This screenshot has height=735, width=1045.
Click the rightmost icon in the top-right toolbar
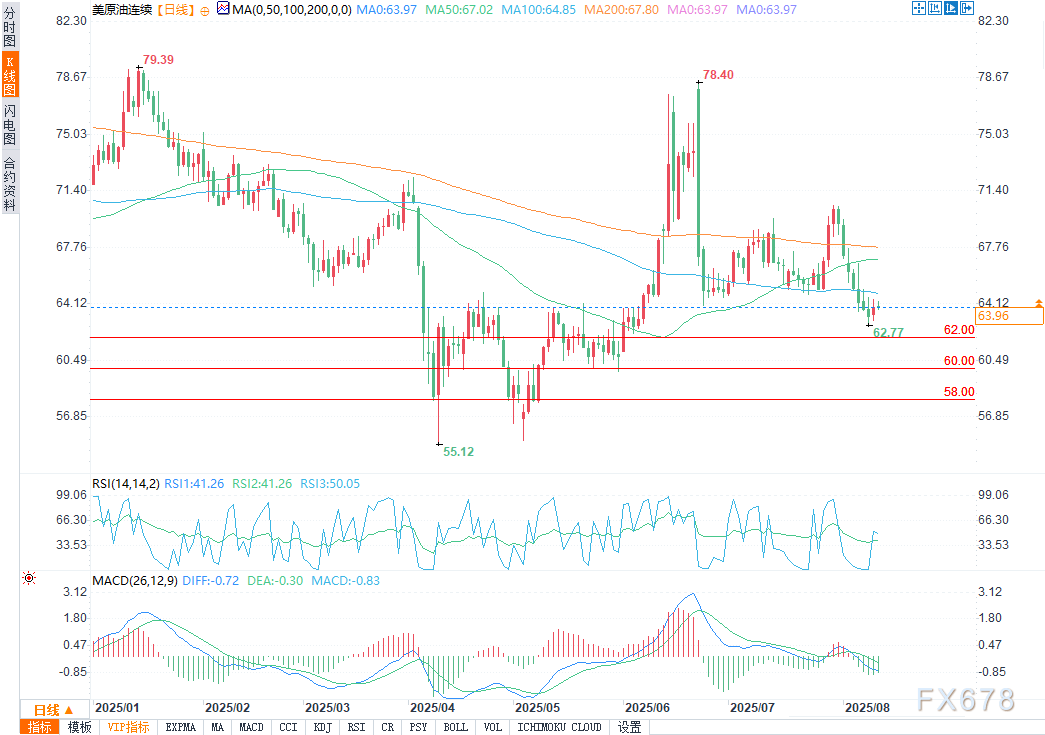966,8
